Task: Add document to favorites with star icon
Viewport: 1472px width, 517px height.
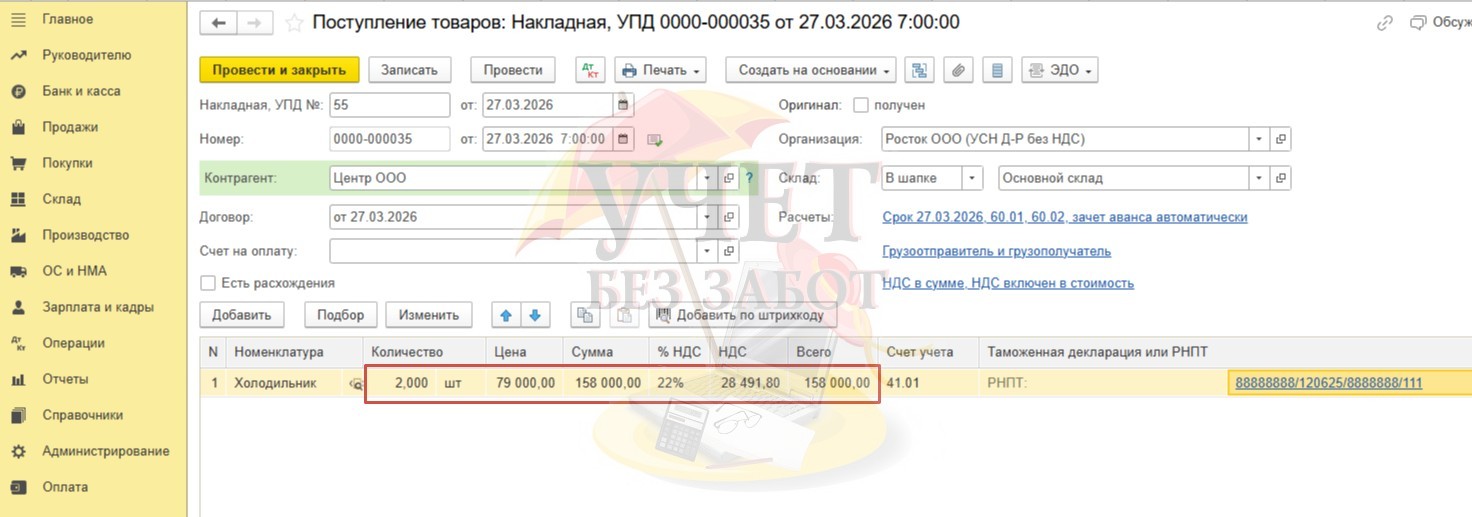Action: point(293,23)
